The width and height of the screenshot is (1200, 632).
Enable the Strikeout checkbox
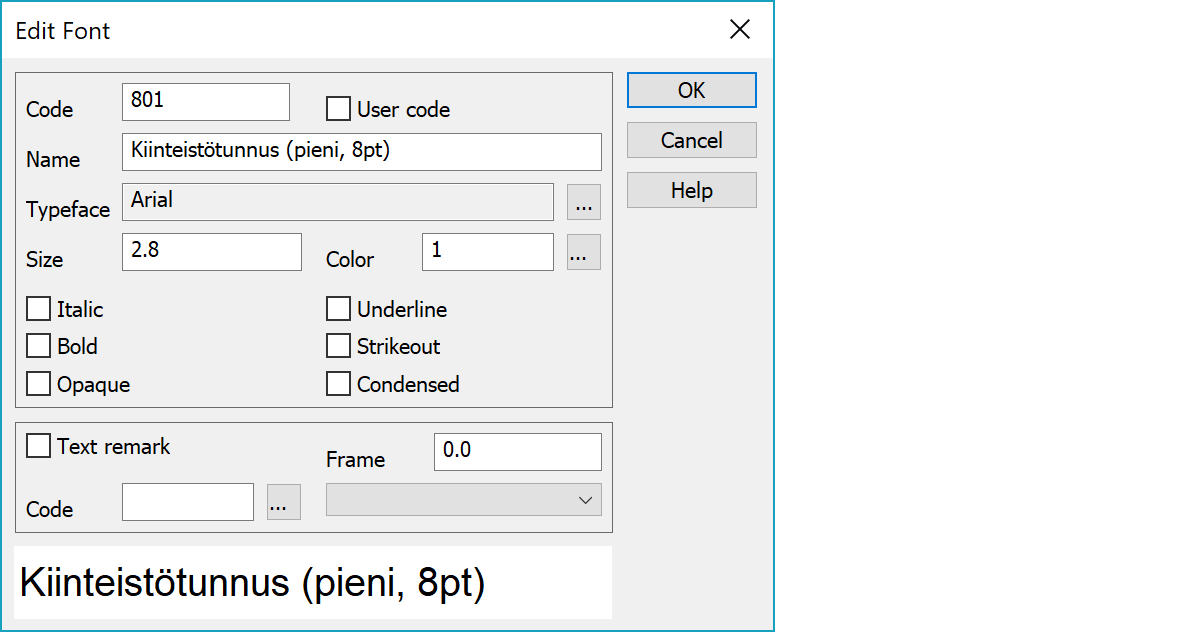tap(339, 346)
